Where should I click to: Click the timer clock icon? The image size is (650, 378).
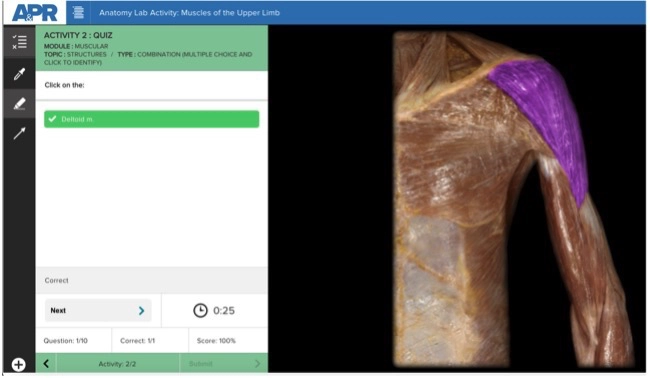pos(200,310)
